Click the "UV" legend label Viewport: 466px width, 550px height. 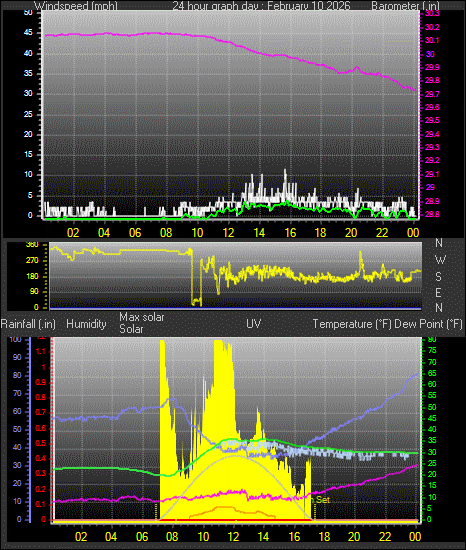coord(254,324)
